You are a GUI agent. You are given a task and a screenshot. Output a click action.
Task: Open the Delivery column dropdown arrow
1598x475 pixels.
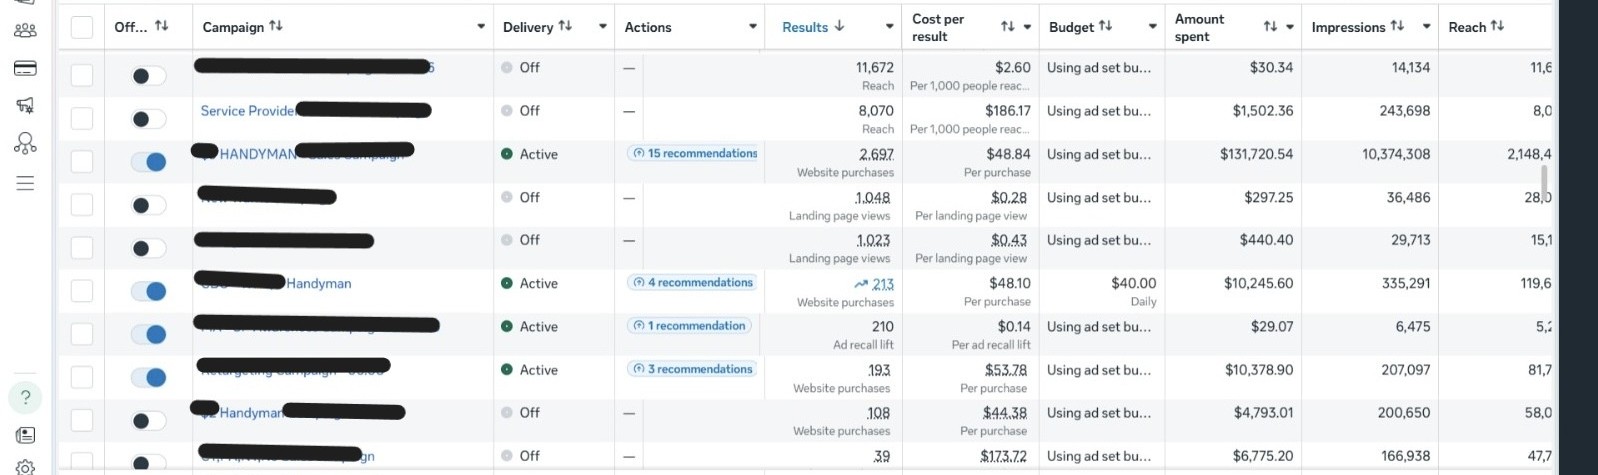pyautogui.click(x=603, y=27)
